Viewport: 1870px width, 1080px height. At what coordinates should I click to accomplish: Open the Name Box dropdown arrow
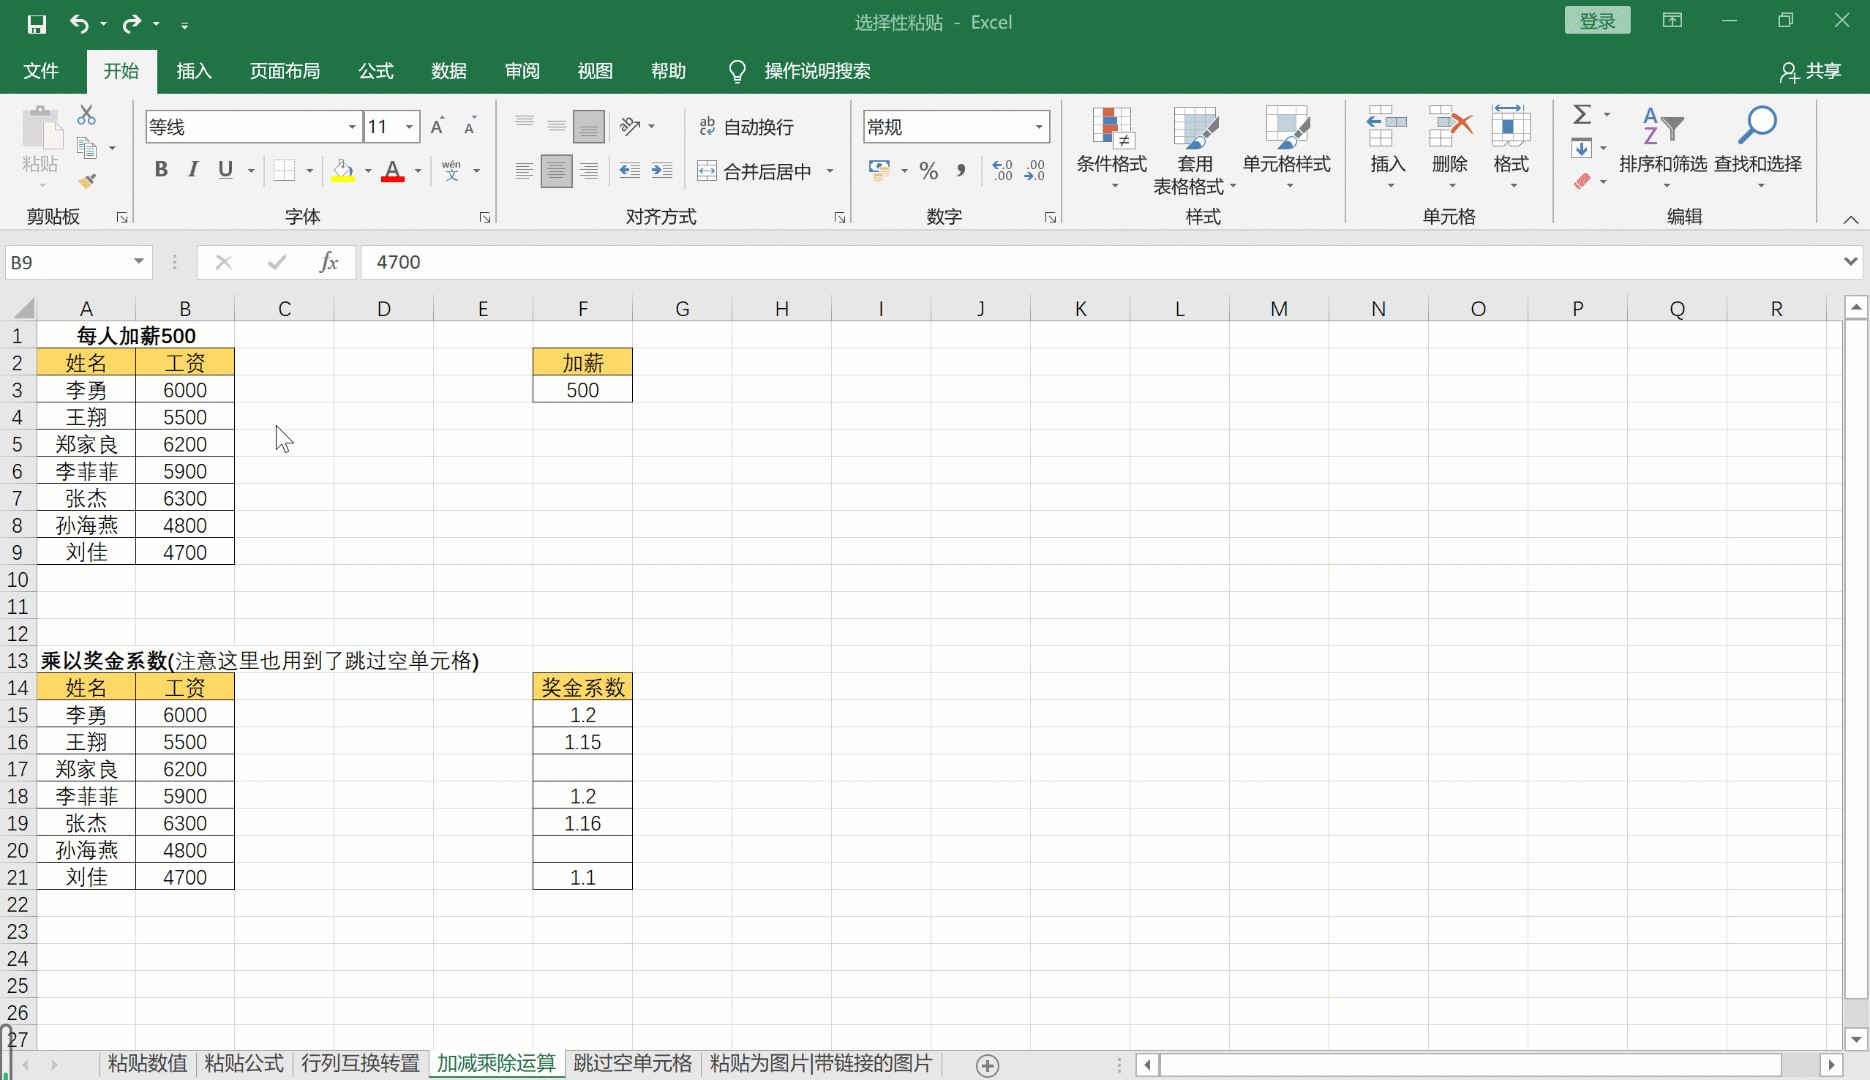[139, 262]
